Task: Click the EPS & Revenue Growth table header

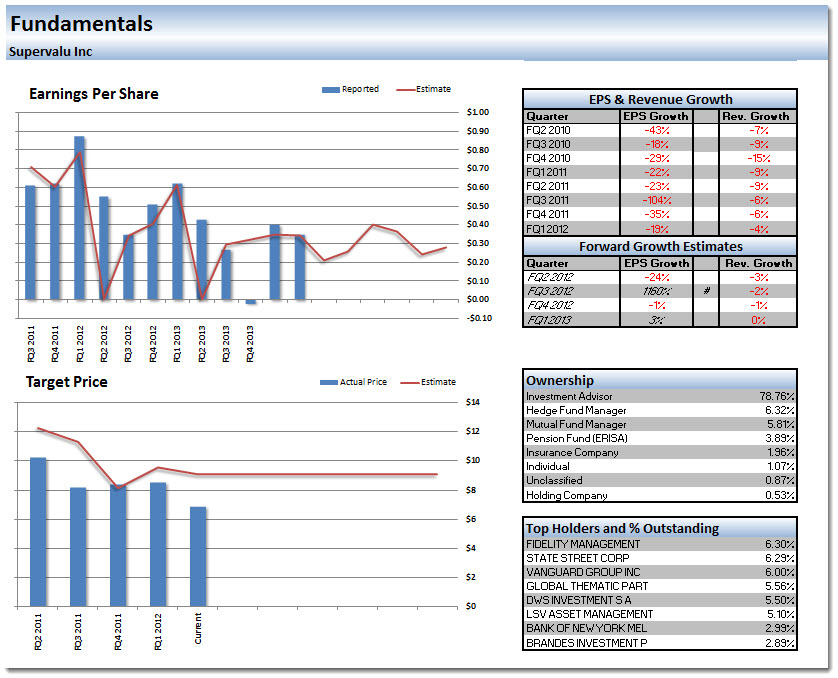Action: pos(660,99)
